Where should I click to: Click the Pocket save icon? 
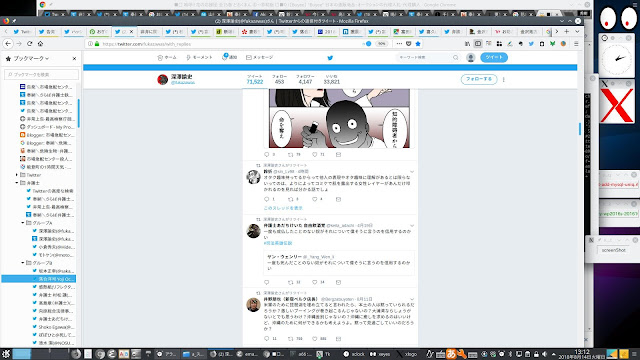[x=409, y=44]
